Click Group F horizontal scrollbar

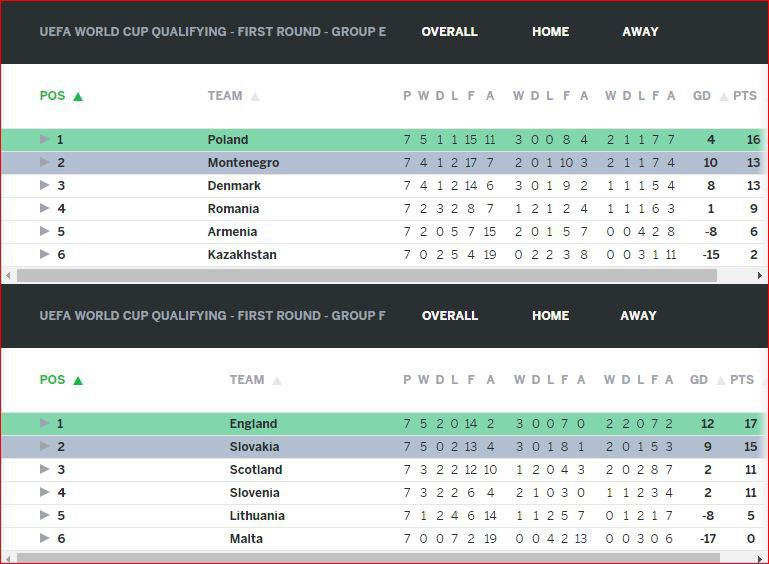[380, 558]
